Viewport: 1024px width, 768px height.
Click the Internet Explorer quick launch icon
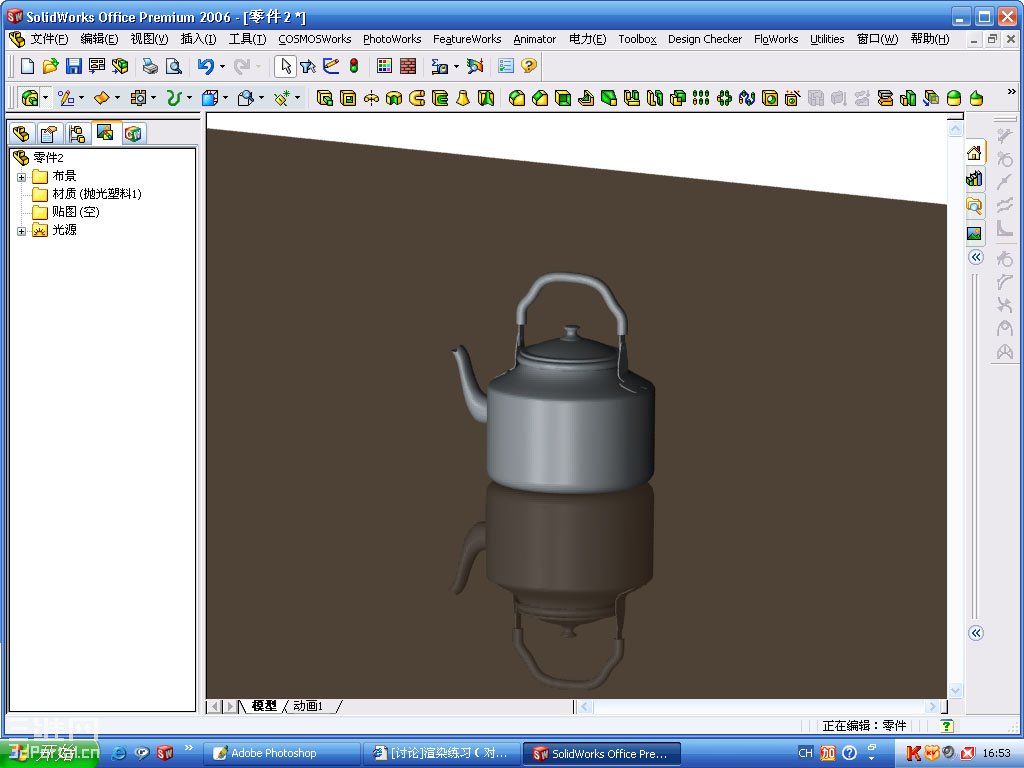coord(119,753)
